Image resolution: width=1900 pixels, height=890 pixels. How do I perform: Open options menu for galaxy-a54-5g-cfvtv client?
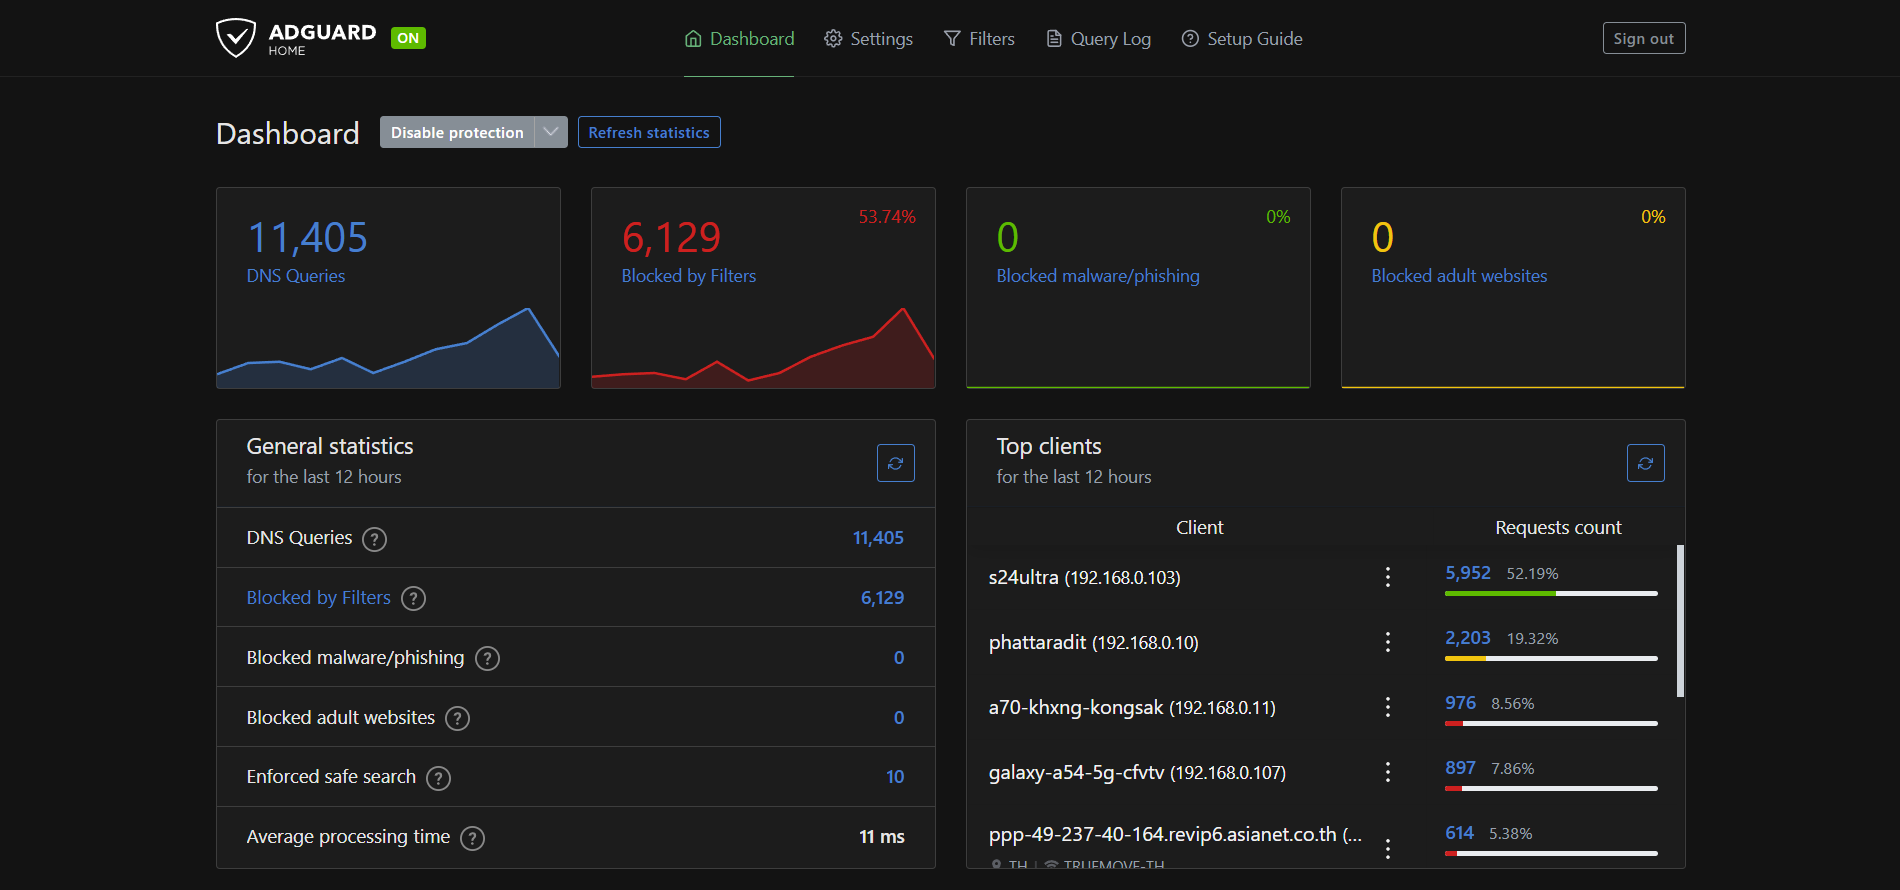click(x=1387, y=772)
